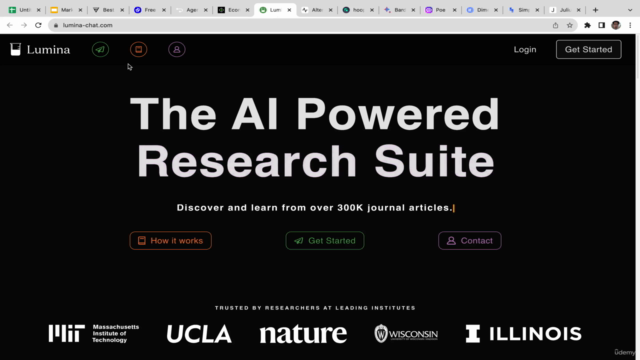The height and width of the screenshot is (360, 640).
Task: Click the Contact button
Action: 470,241
